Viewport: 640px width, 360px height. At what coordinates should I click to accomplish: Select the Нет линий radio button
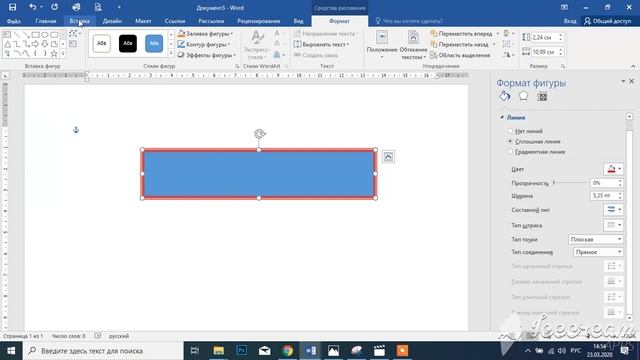click(x=510, y=131)
